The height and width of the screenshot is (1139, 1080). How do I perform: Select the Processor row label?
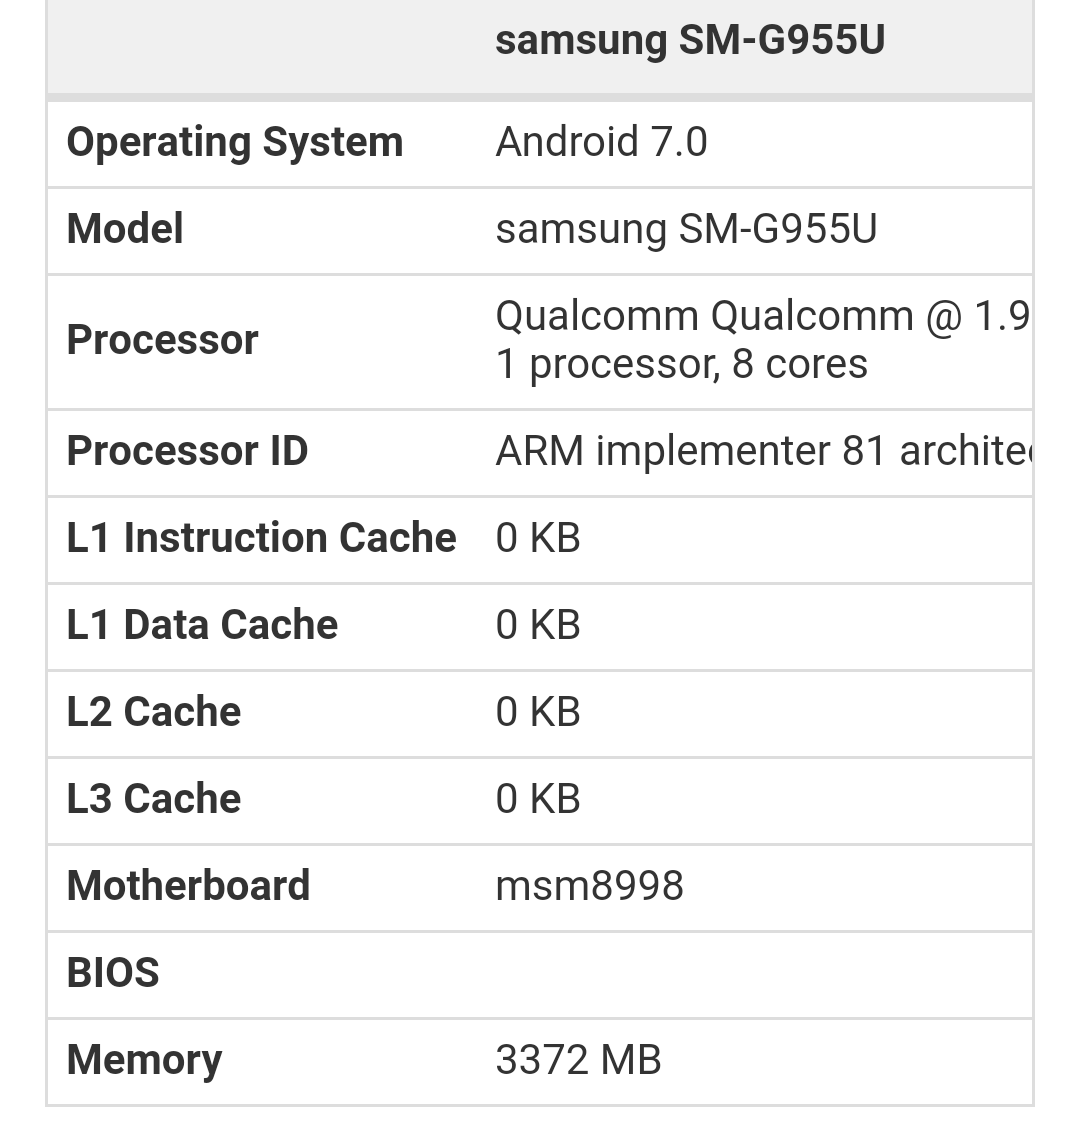tap(163, 340)
